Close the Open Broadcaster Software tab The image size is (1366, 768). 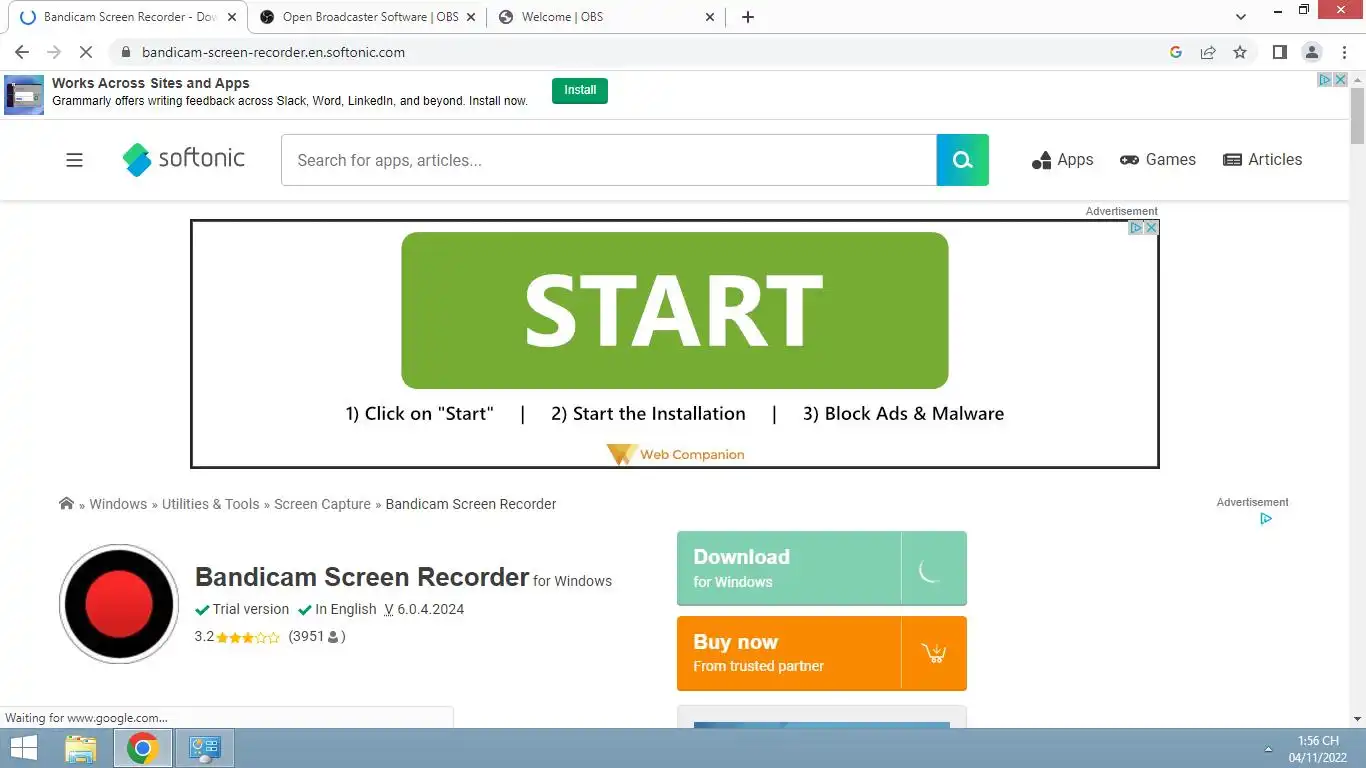pyautogui.click(x=471, y=17)
